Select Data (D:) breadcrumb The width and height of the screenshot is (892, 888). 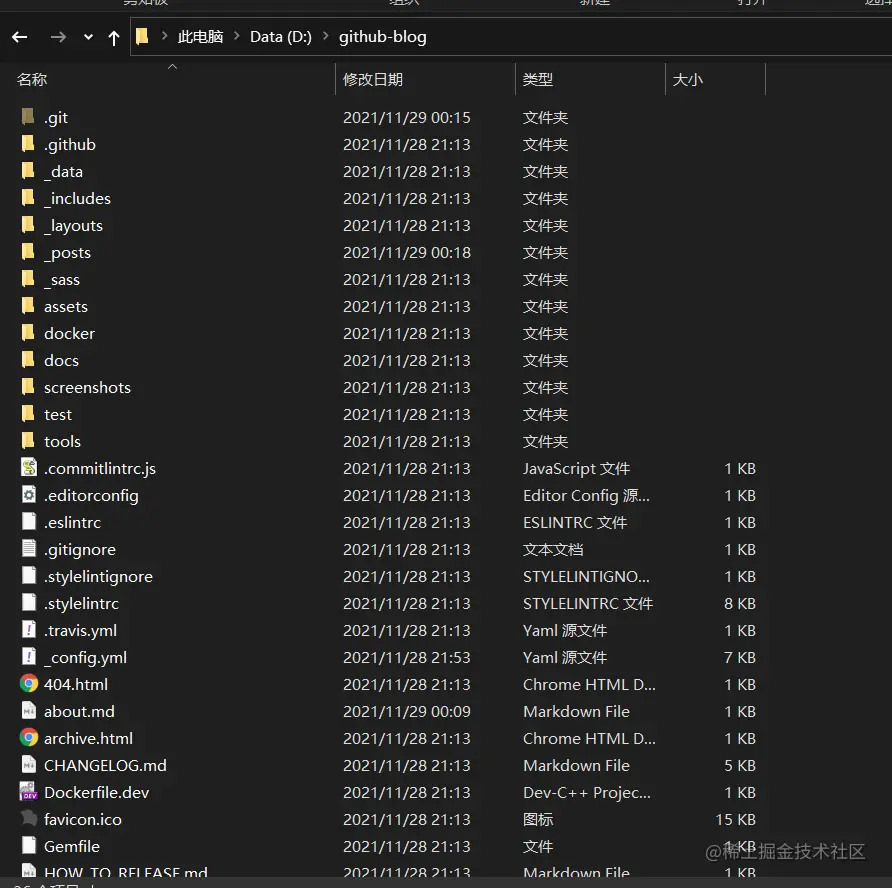point(281,37)
